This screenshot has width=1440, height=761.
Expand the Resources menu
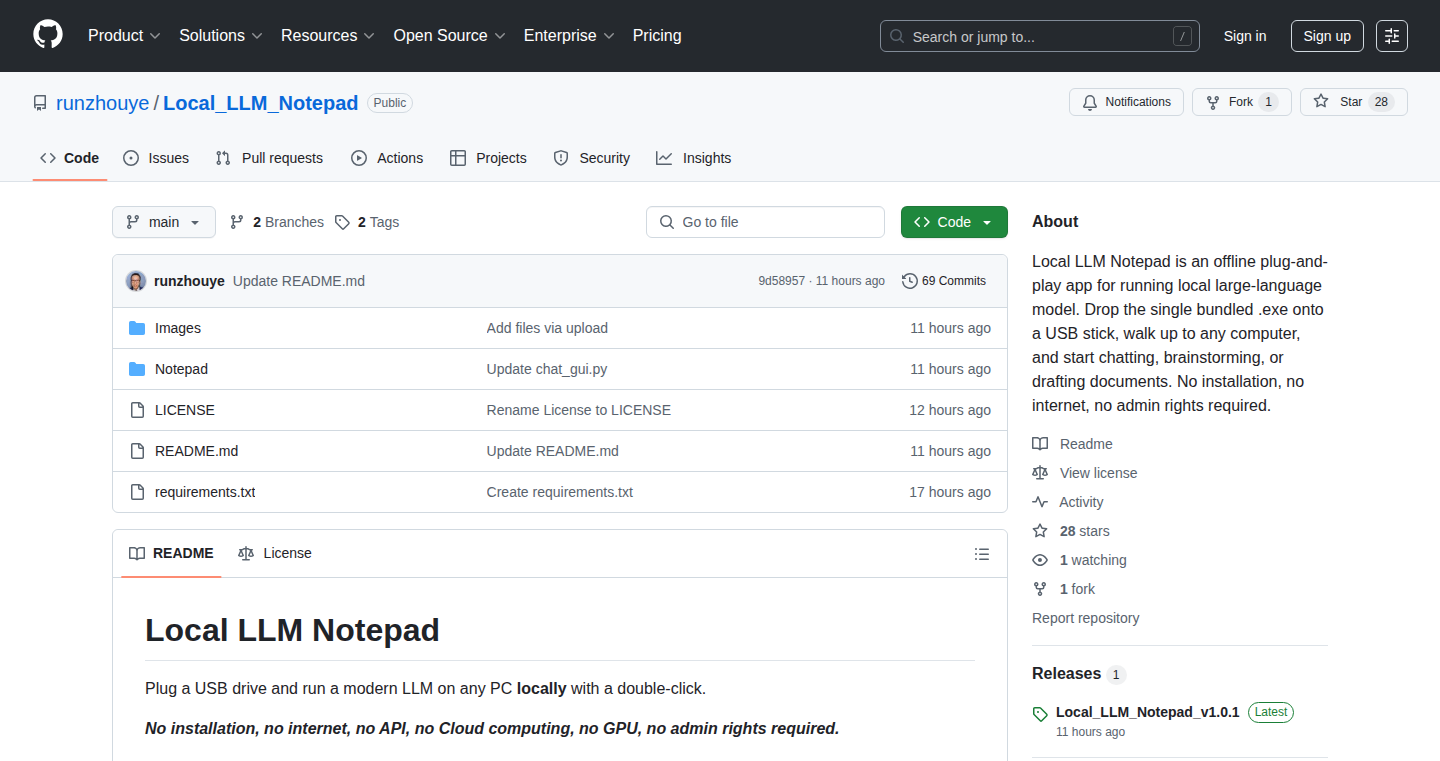pyautogui.click(x=328, y=35)
